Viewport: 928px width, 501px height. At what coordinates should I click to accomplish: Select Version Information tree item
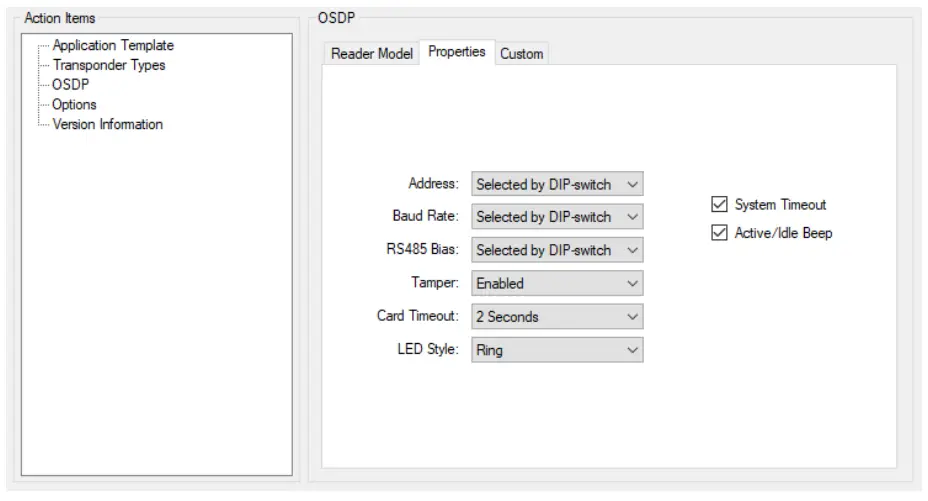(107, 124)
